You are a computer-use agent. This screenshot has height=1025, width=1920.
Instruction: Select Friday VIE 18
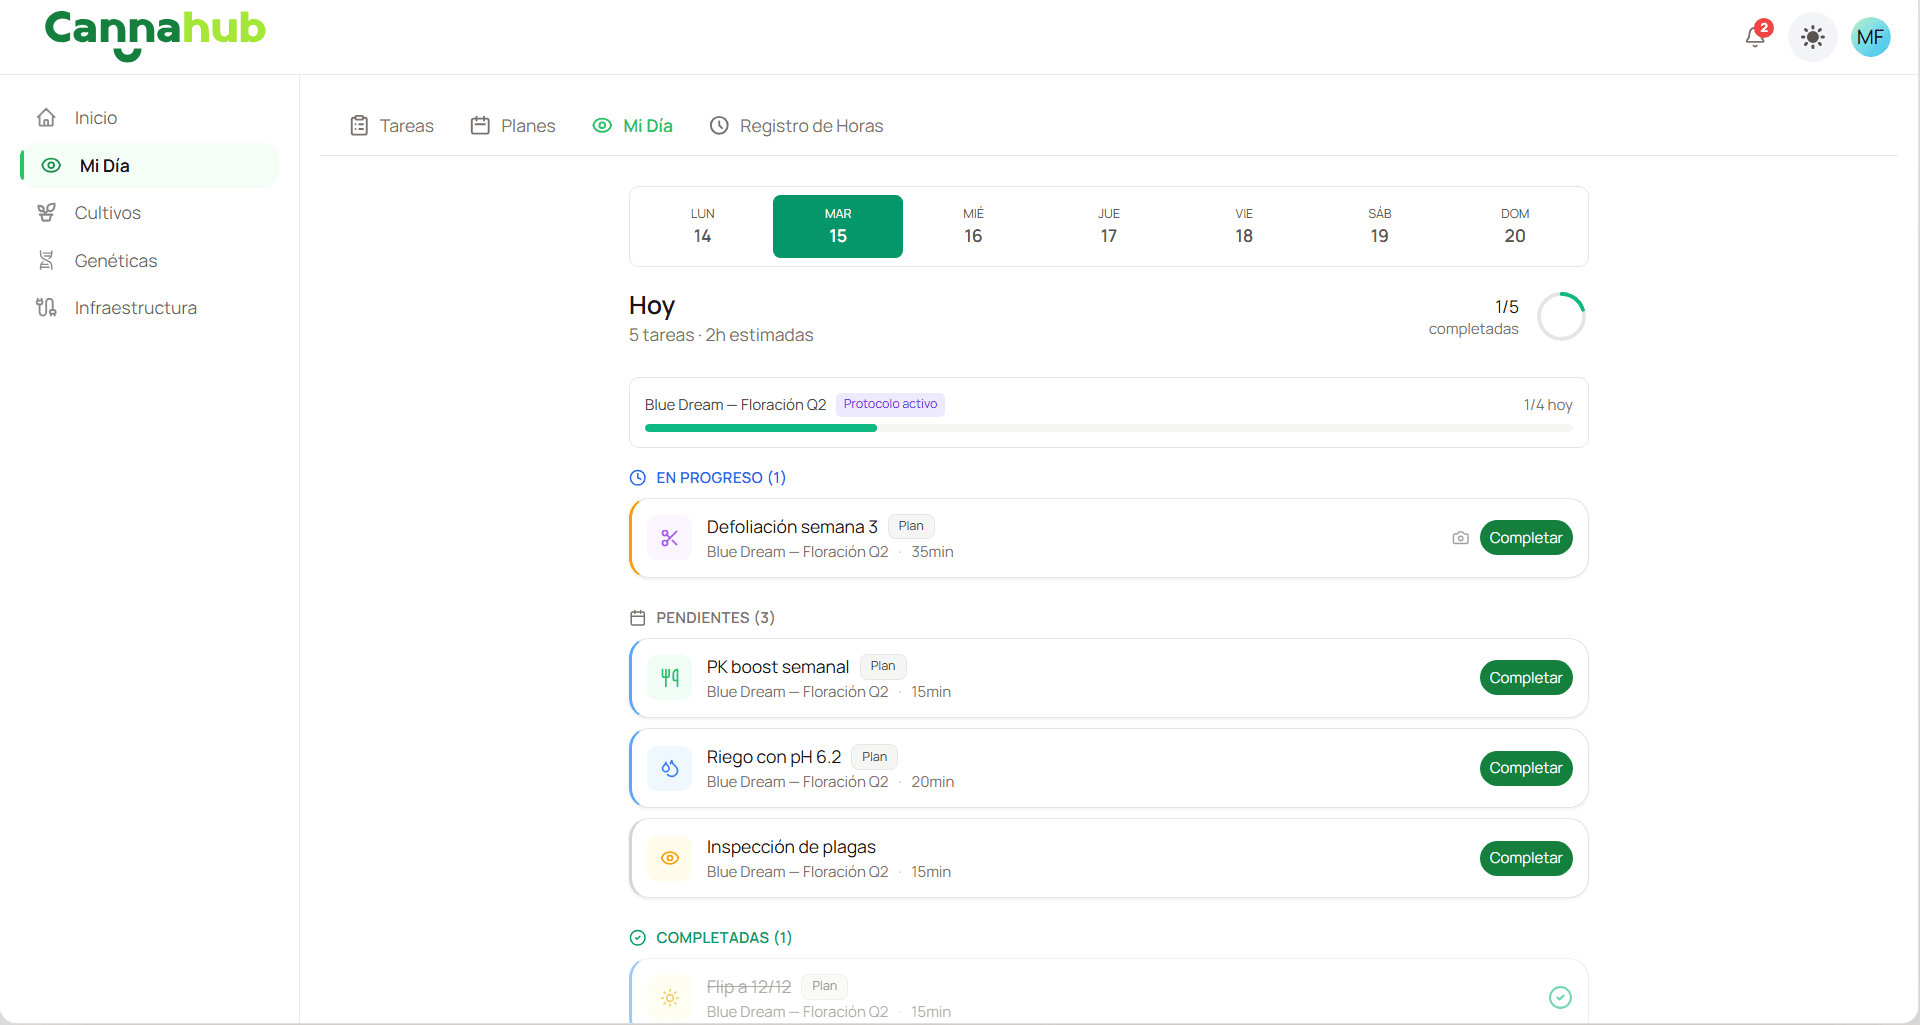1244,226
